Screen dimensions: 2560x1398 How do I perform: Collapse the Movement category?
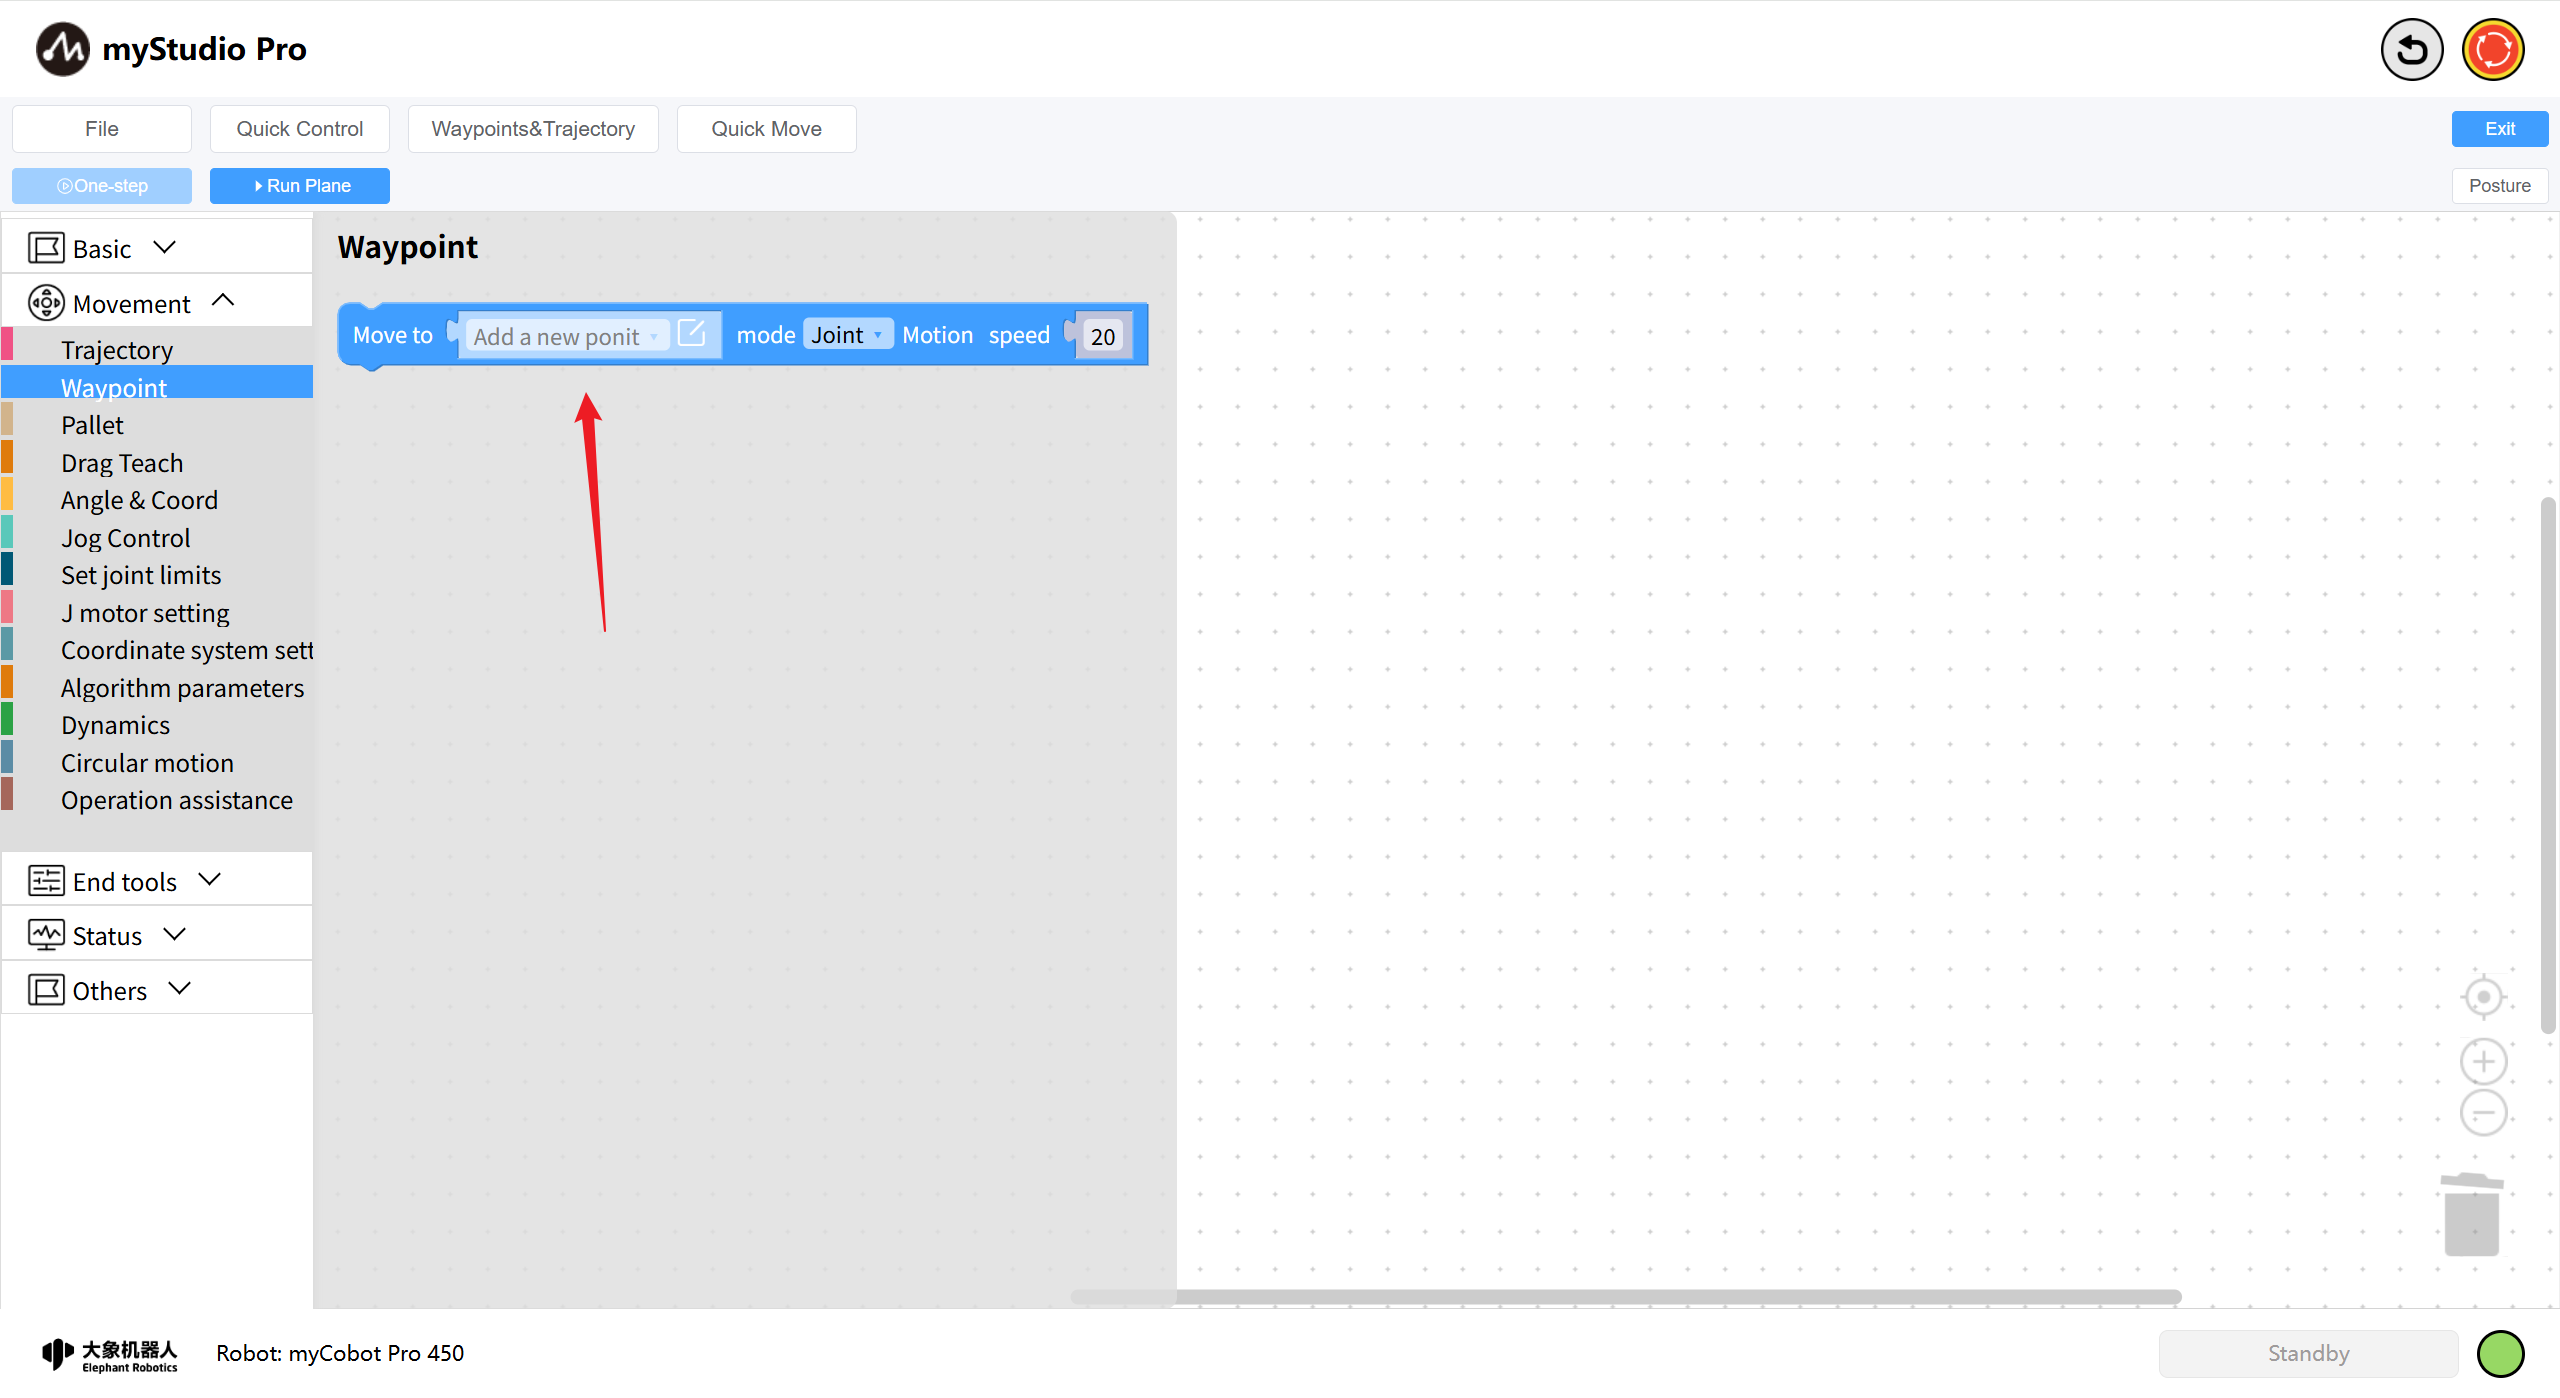coord(131,302)
